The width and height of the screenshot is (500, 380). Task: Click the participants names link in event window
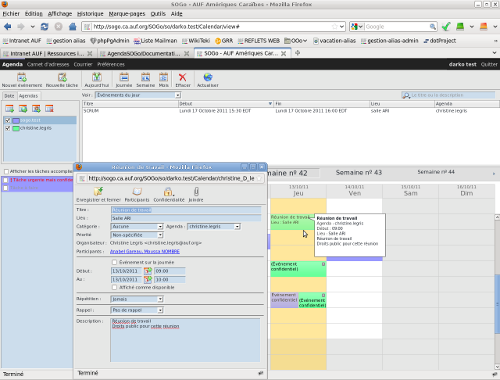click(145, 251)
